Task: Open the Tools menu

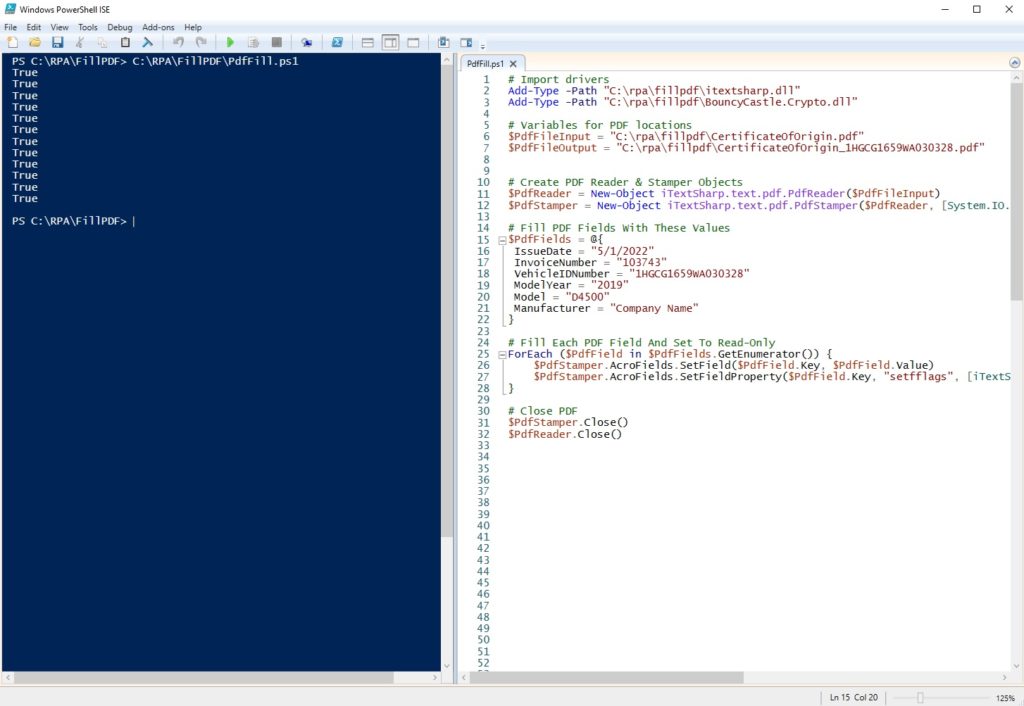Action: click(x=88, y=27)
